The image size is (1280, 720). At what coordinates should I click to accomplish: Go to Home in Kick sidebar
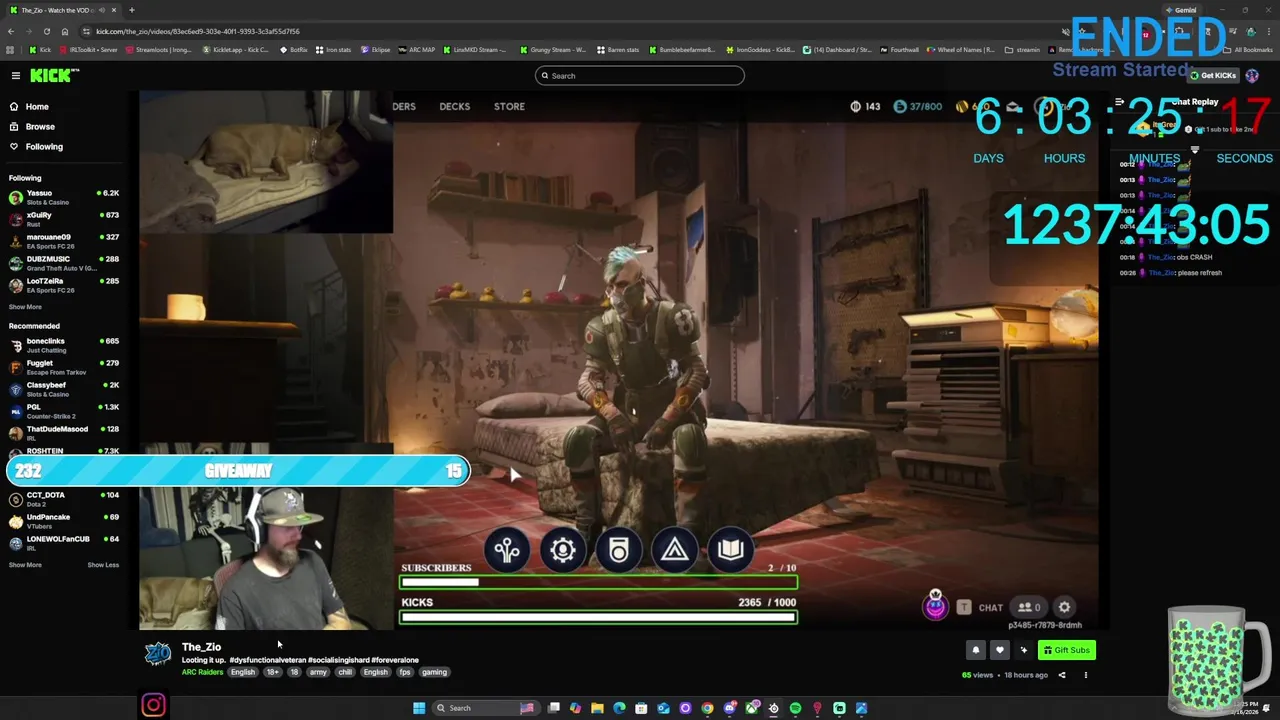pyautogui.click(x=37, y=106)
